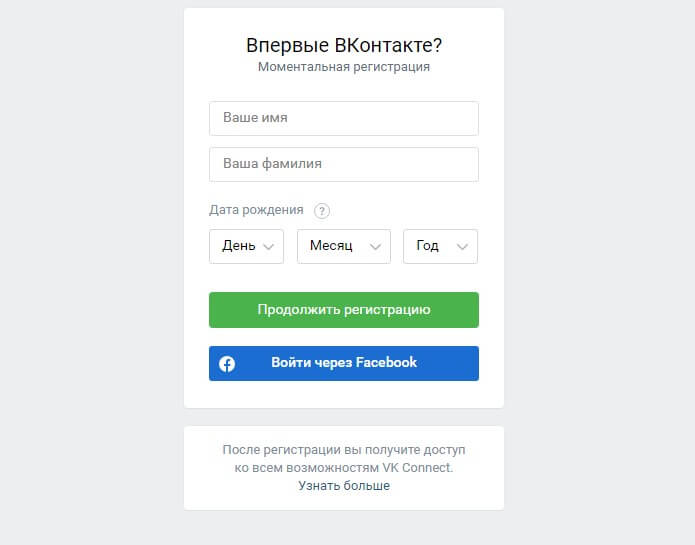Click the word Месяц in the month selector
The width and height of the screenshot is (695, 545).
(331, 245)
